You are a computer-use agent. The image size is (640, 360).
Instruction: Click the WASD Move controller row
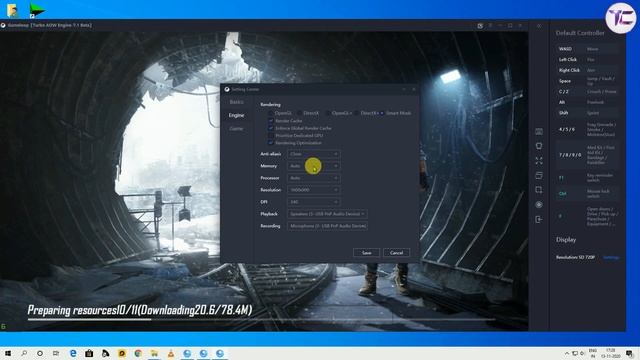pyautogui.click(x=587, y=49)
